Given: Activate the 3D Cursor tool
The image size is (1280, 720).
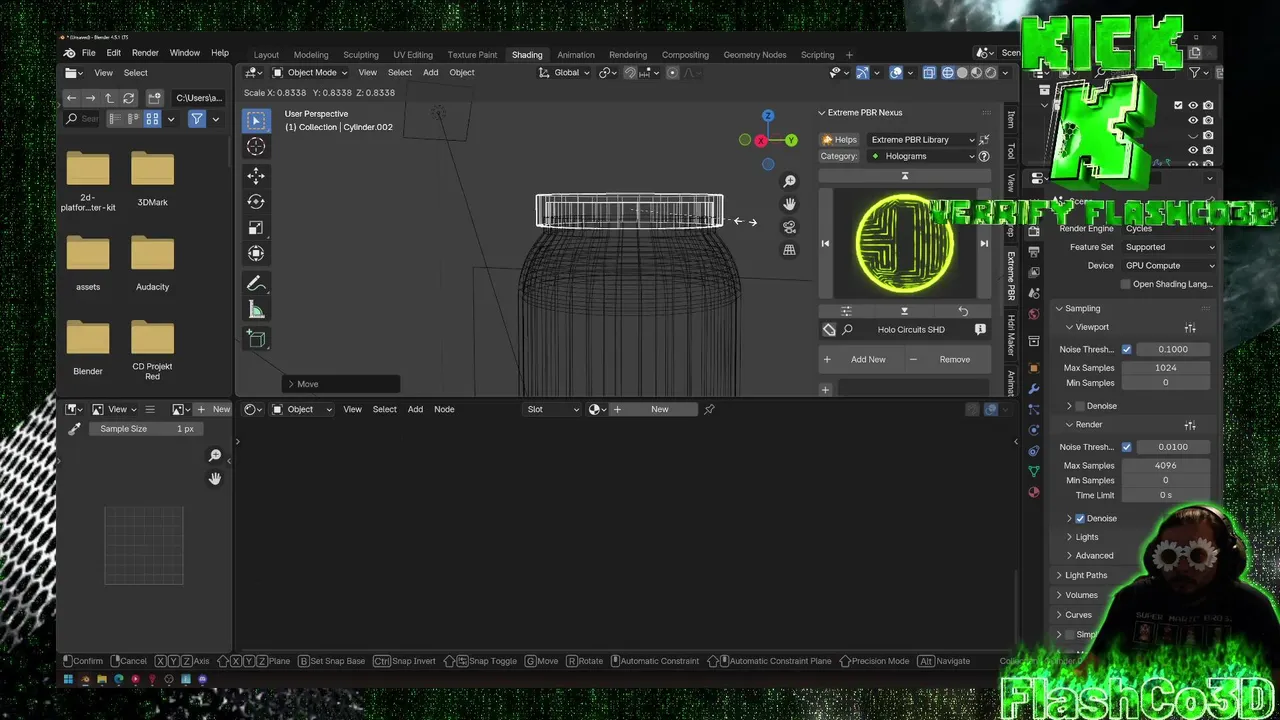Looking at the screenshot, I should tap(256, 147).
